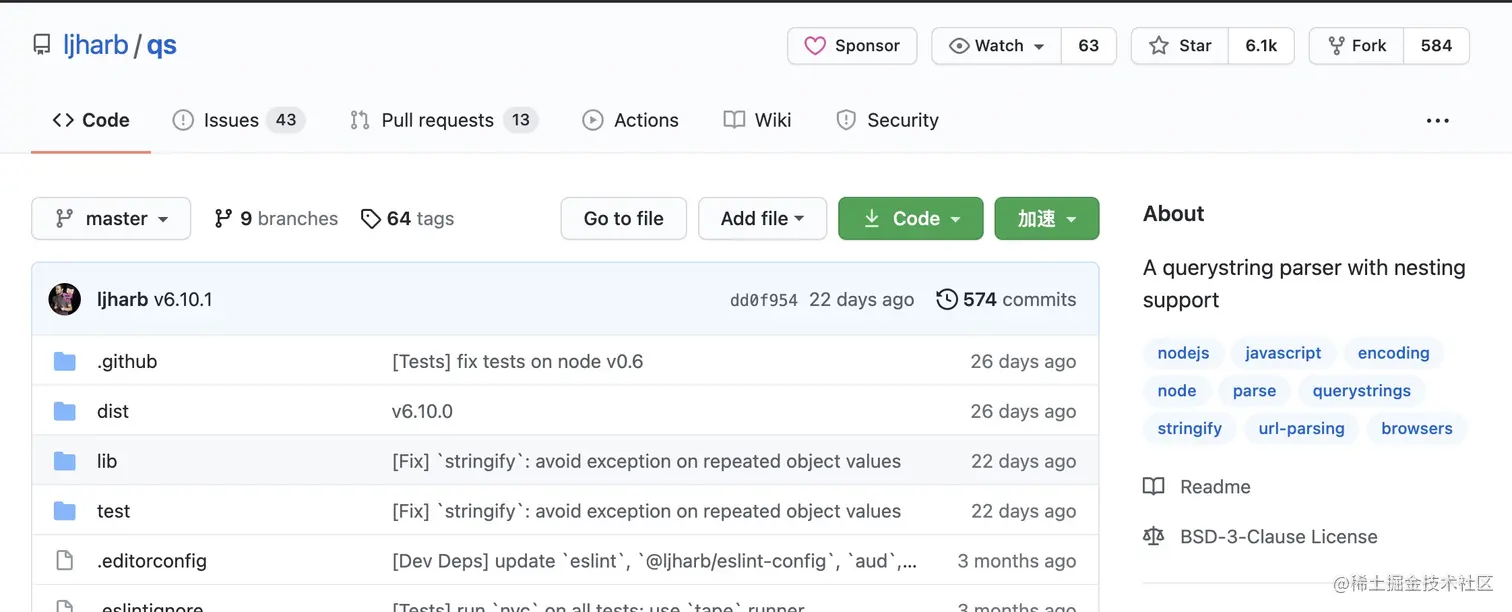1512x612 pixels.
Task: Expand the repository options ellipsis menu
Action: point(1437,120)
